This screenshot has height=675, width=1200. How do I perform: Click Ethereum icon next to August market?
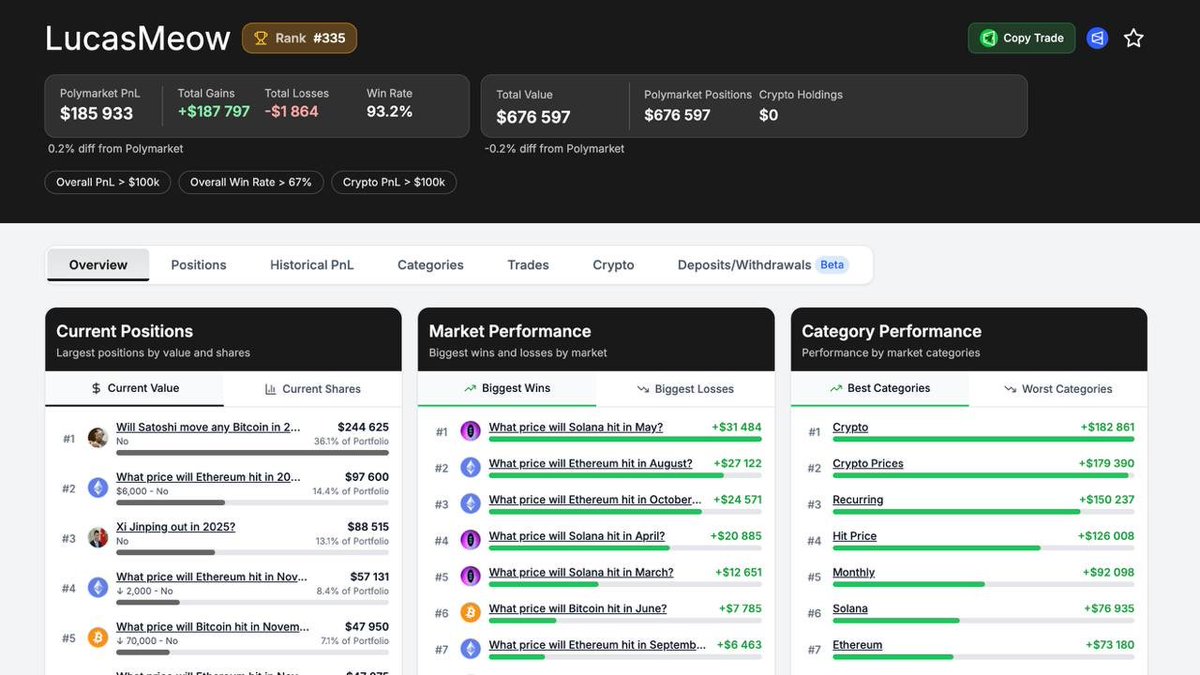point(470,467)
